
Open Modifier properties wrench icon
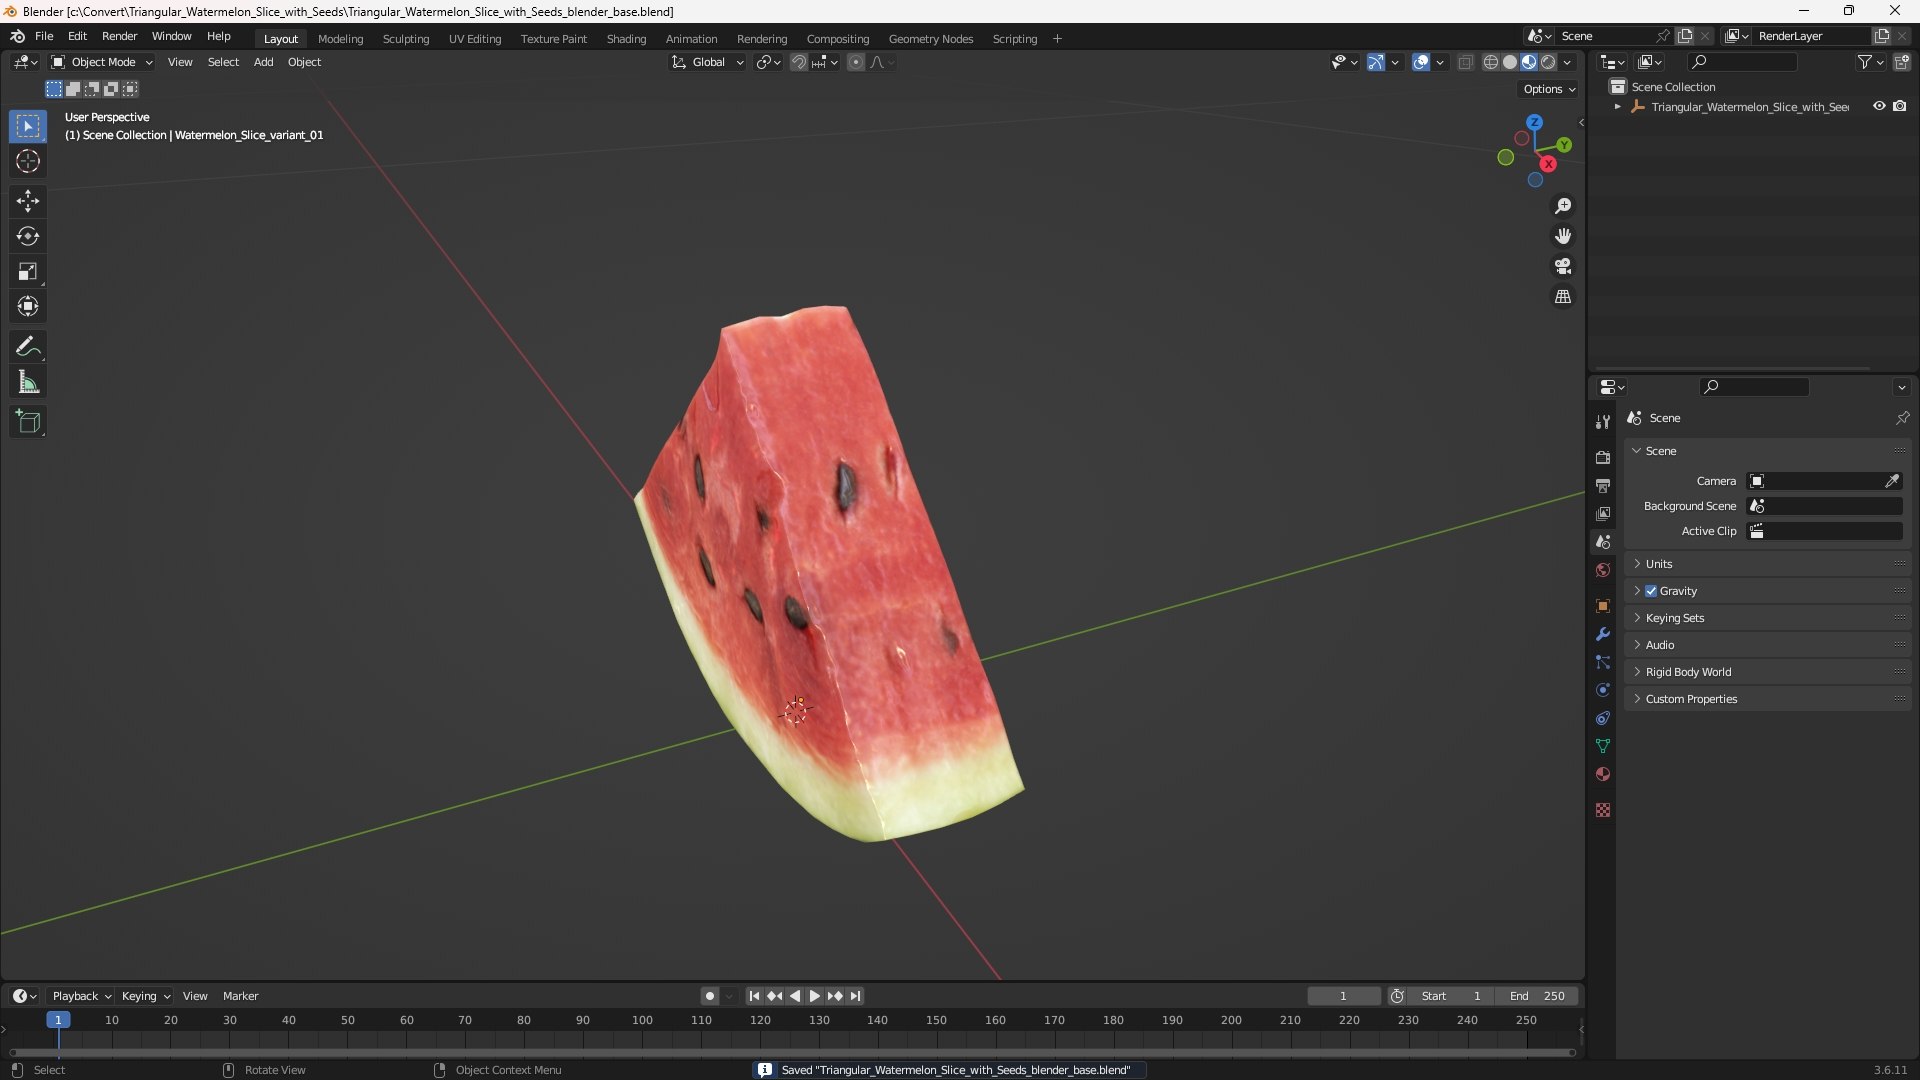1603,634
